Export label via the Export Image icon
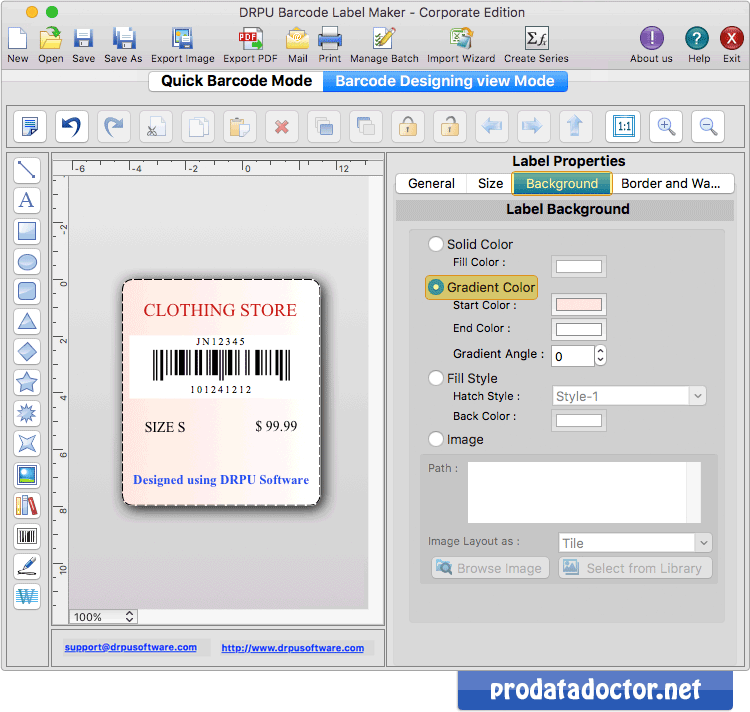This screenshot has width=750, height=712. point(182,39)
